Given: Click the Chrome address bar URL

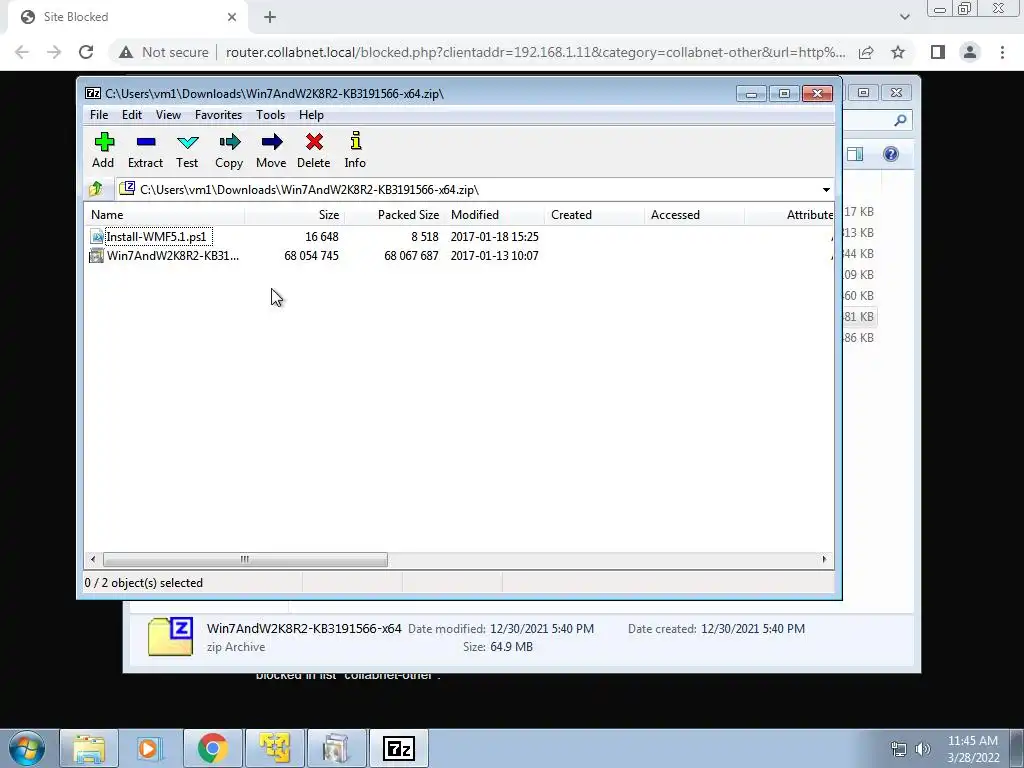Looking at the screenshot, I should coord(536,52).
